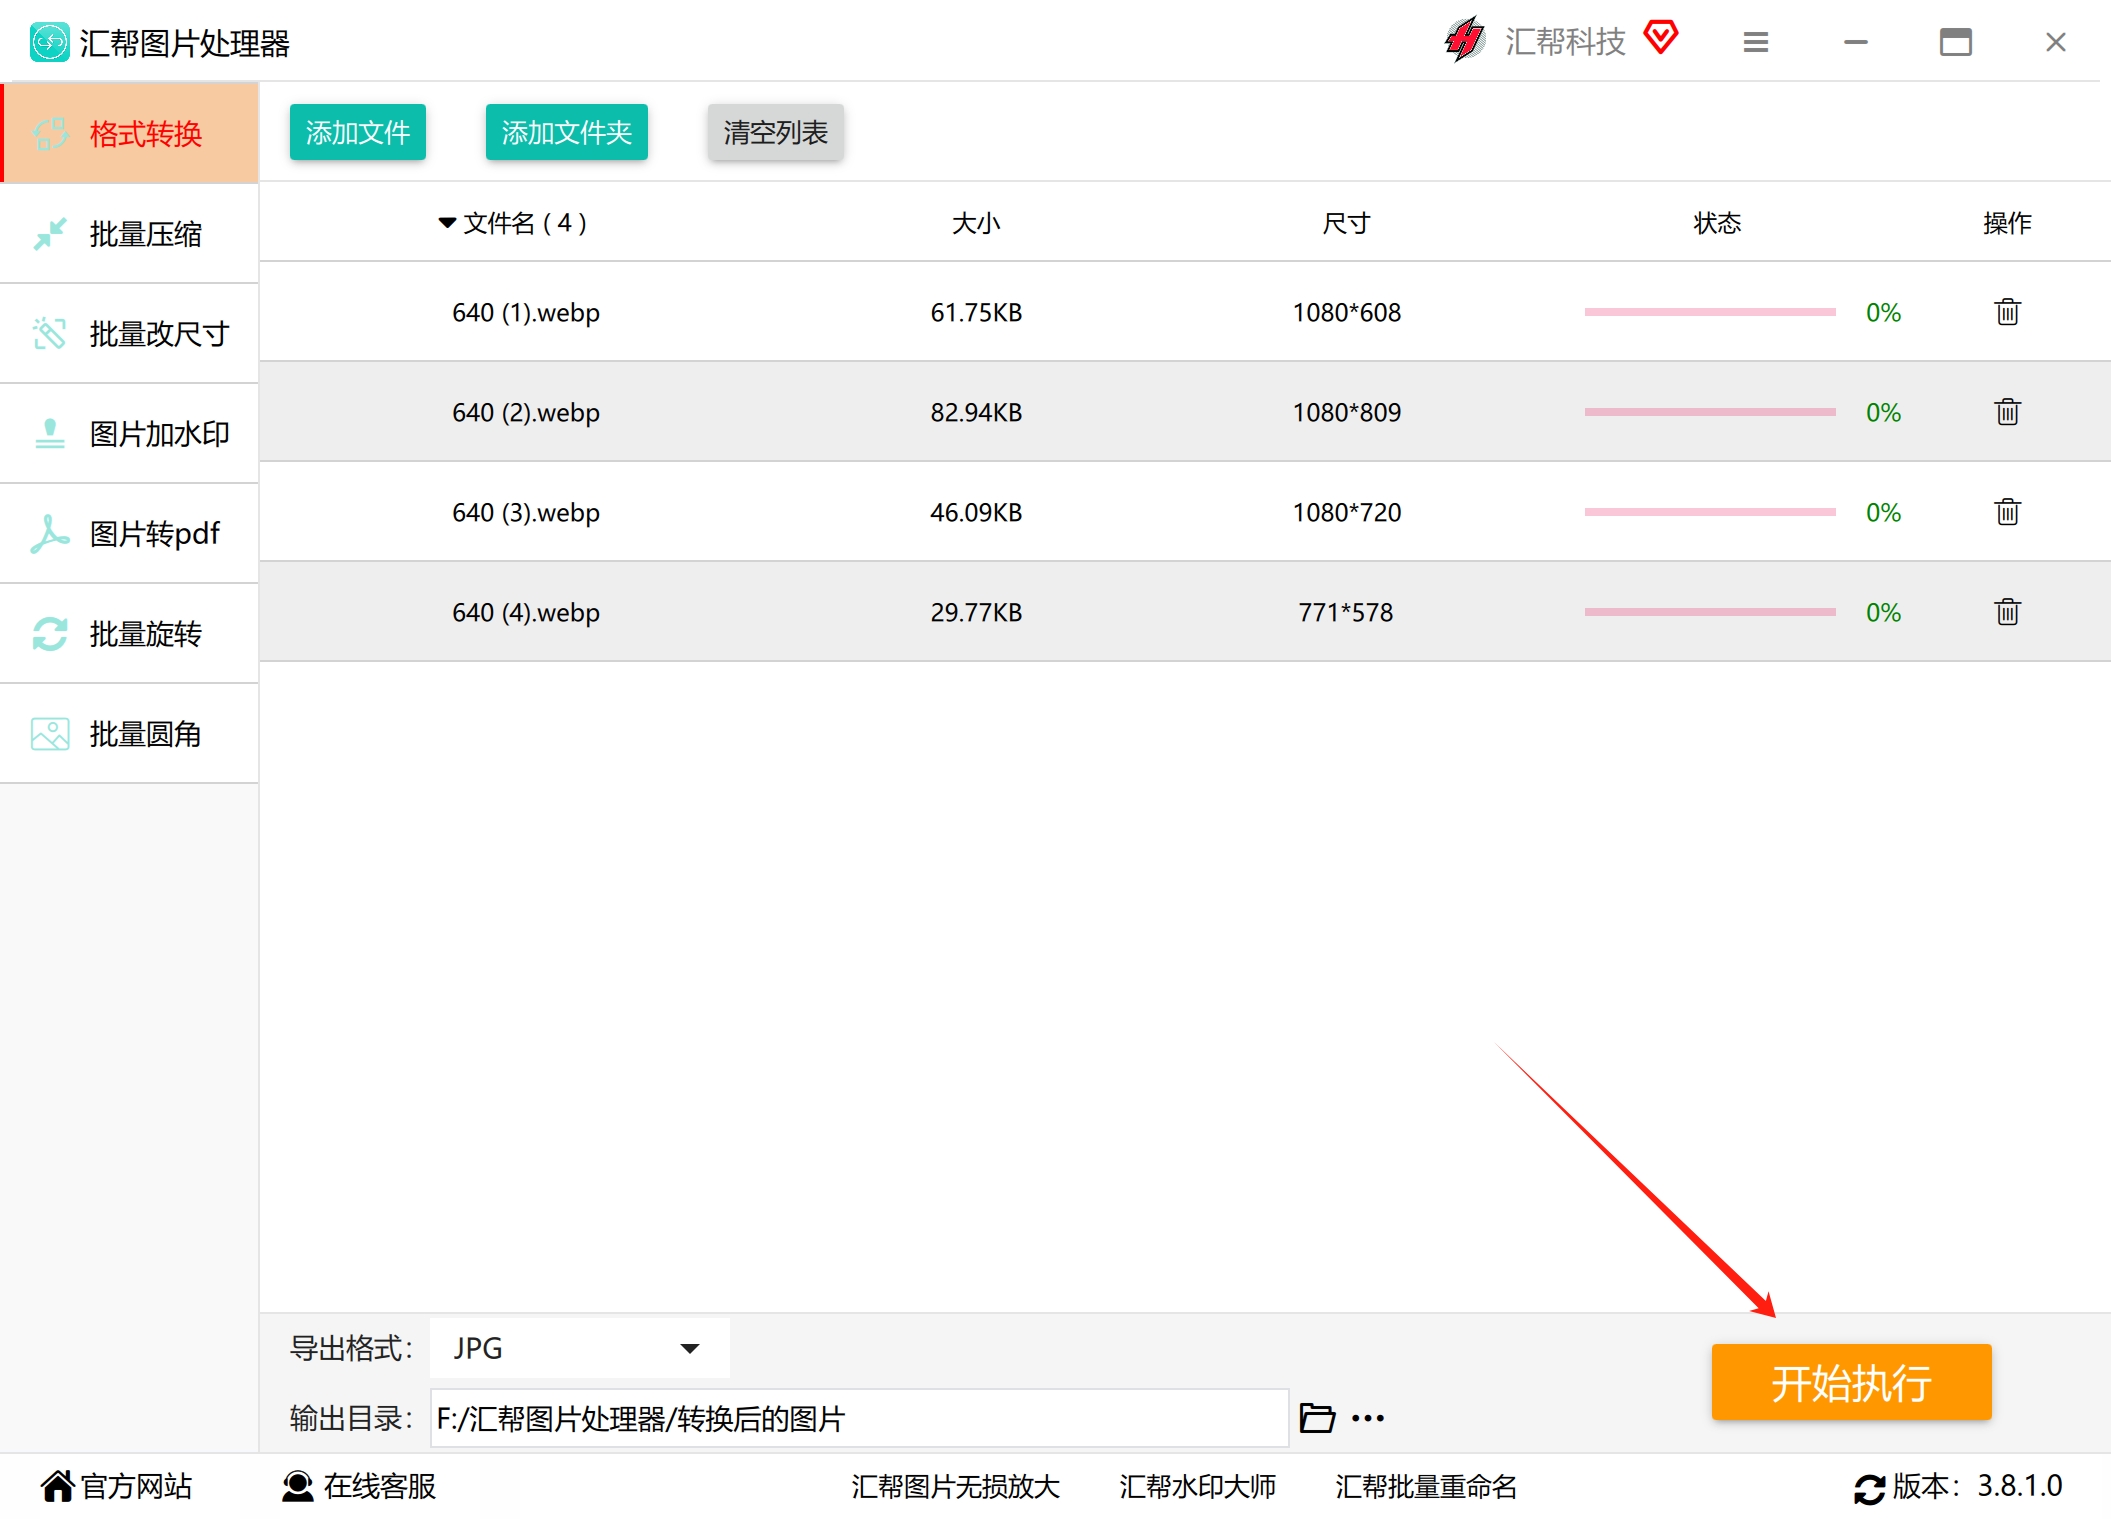Open the 导出格式 JPG dropdown

[x=580, y=1348]
